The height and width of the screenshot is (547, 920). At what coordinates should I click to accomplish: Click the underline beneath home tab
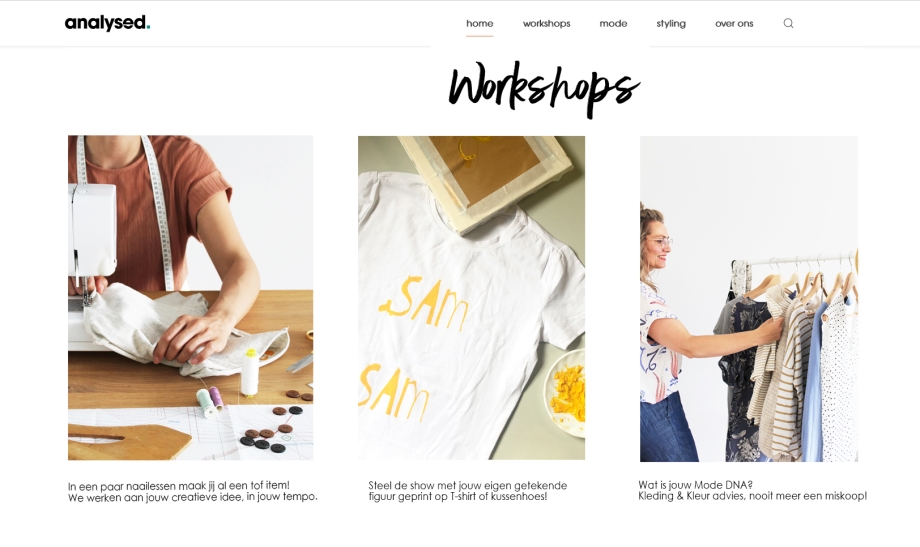(479, 36)
